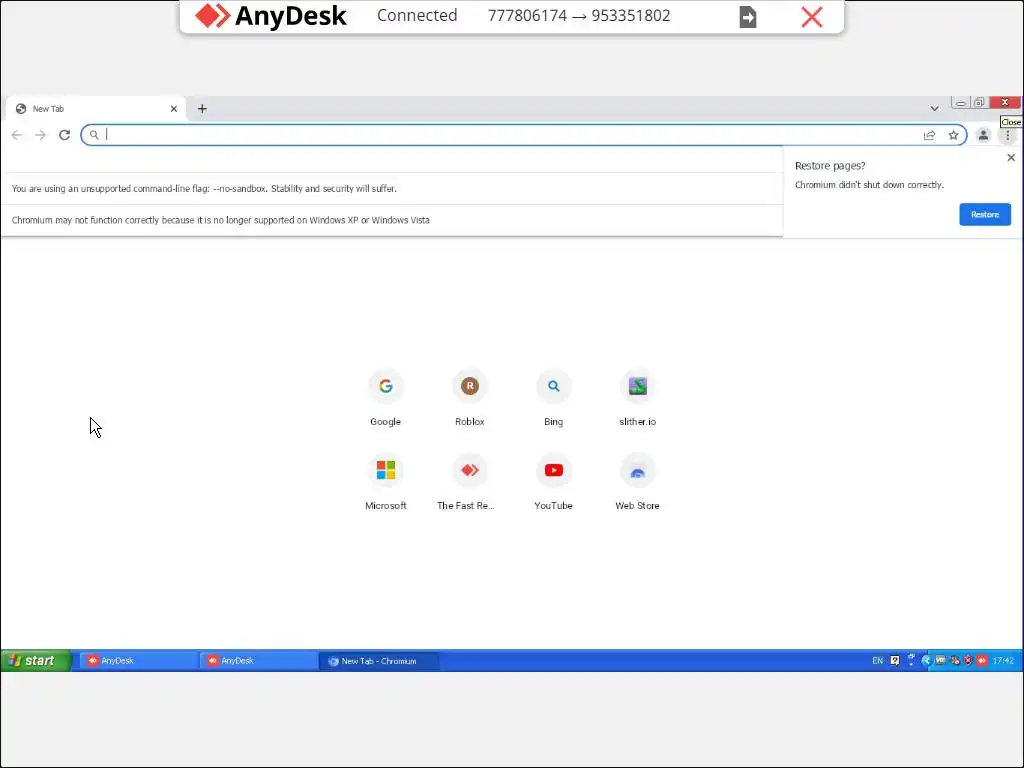The height and width of the screenshot is (768, 1024).
Task: Open The Fast Re... AnyDesk shortcut tile
Action: [470, 482]
